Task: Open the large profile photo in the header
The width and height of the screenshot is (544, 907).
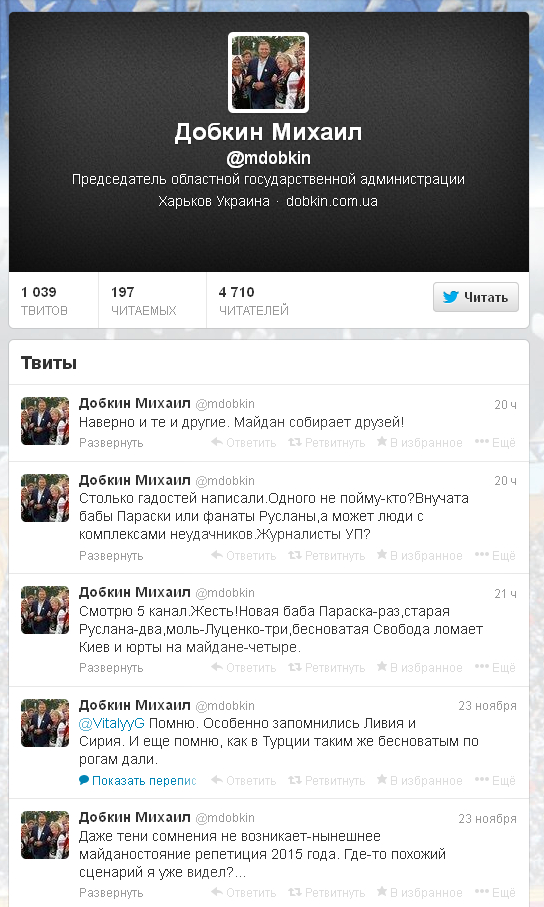Action: click(x=269, y=72)
